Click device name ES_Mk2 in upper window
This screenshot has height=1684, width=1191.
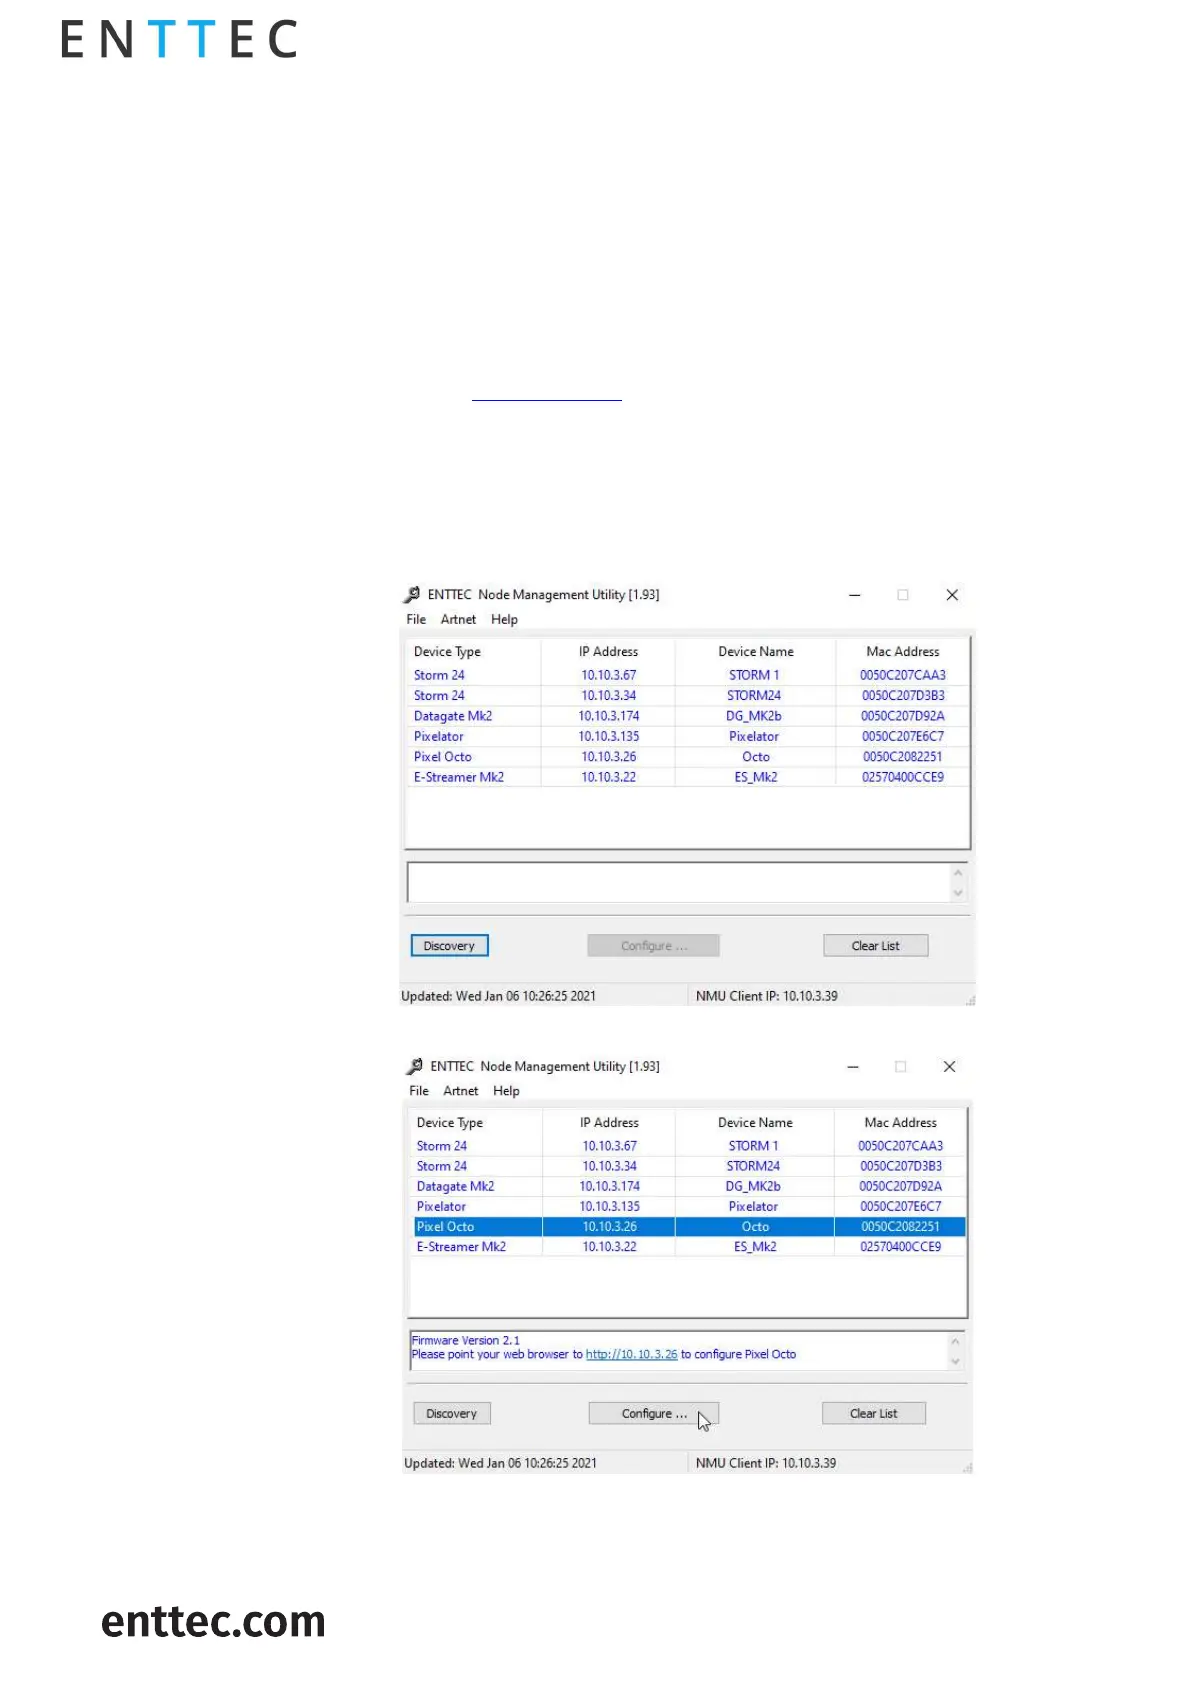tap(755, 777)
